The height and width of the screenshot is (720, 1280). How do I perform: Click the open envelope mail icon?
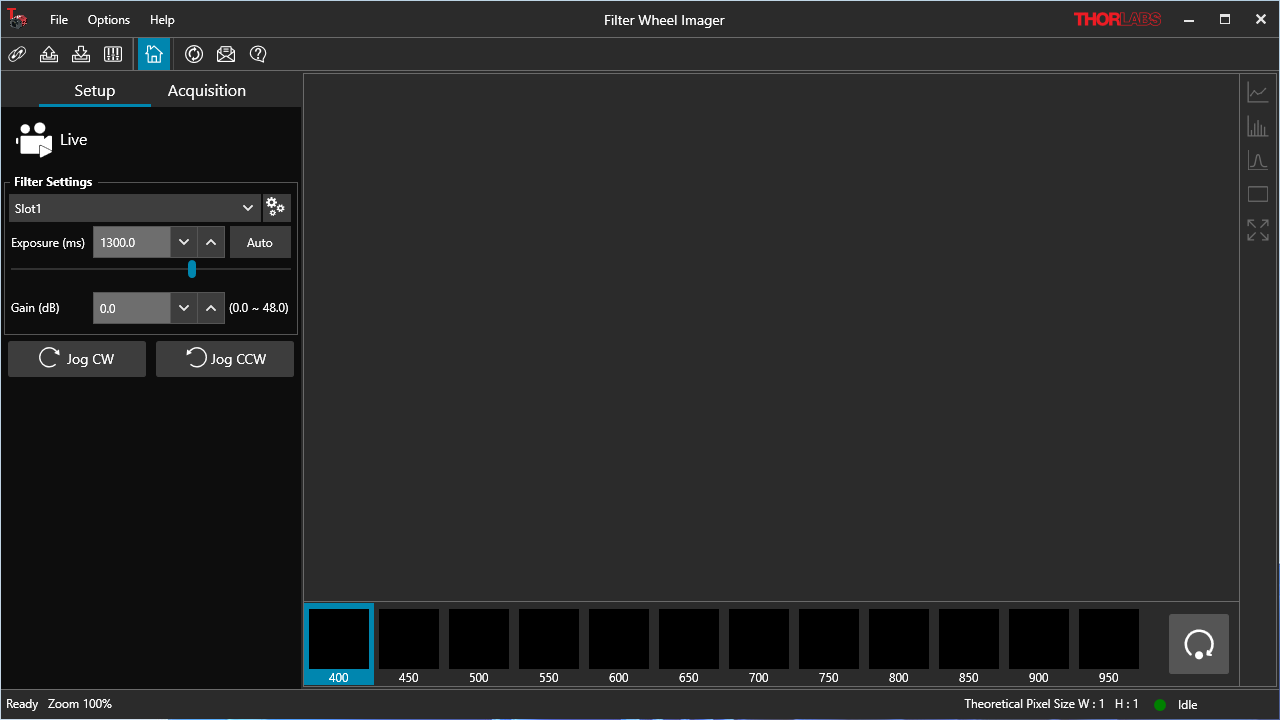tap(226, 54)
